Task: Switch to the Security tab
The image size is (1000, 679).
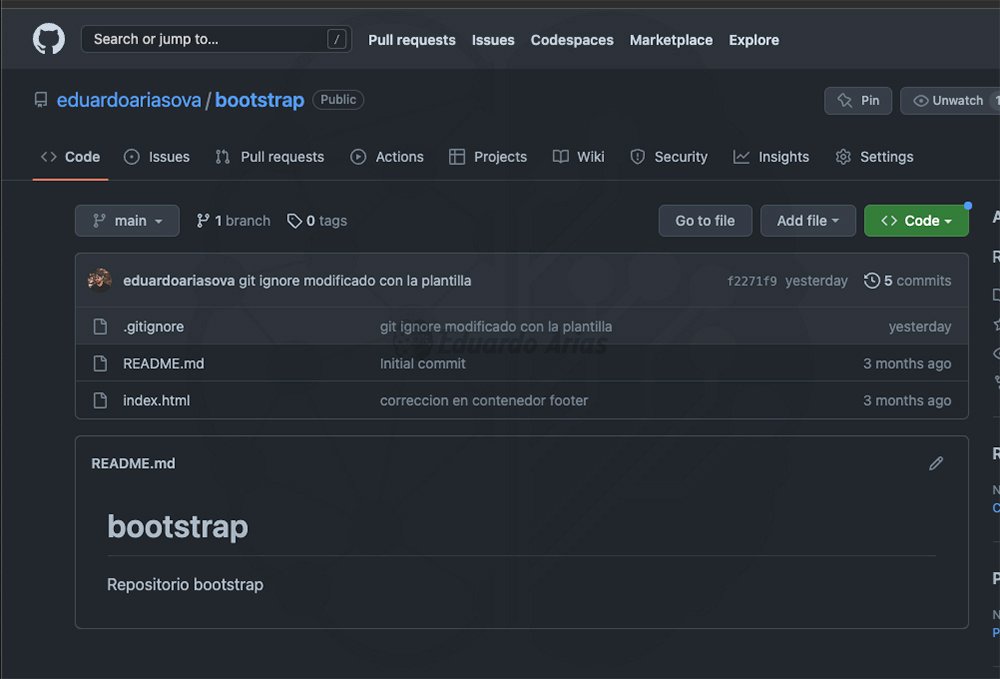Action: pyautogui.click(x=668, y=157)
